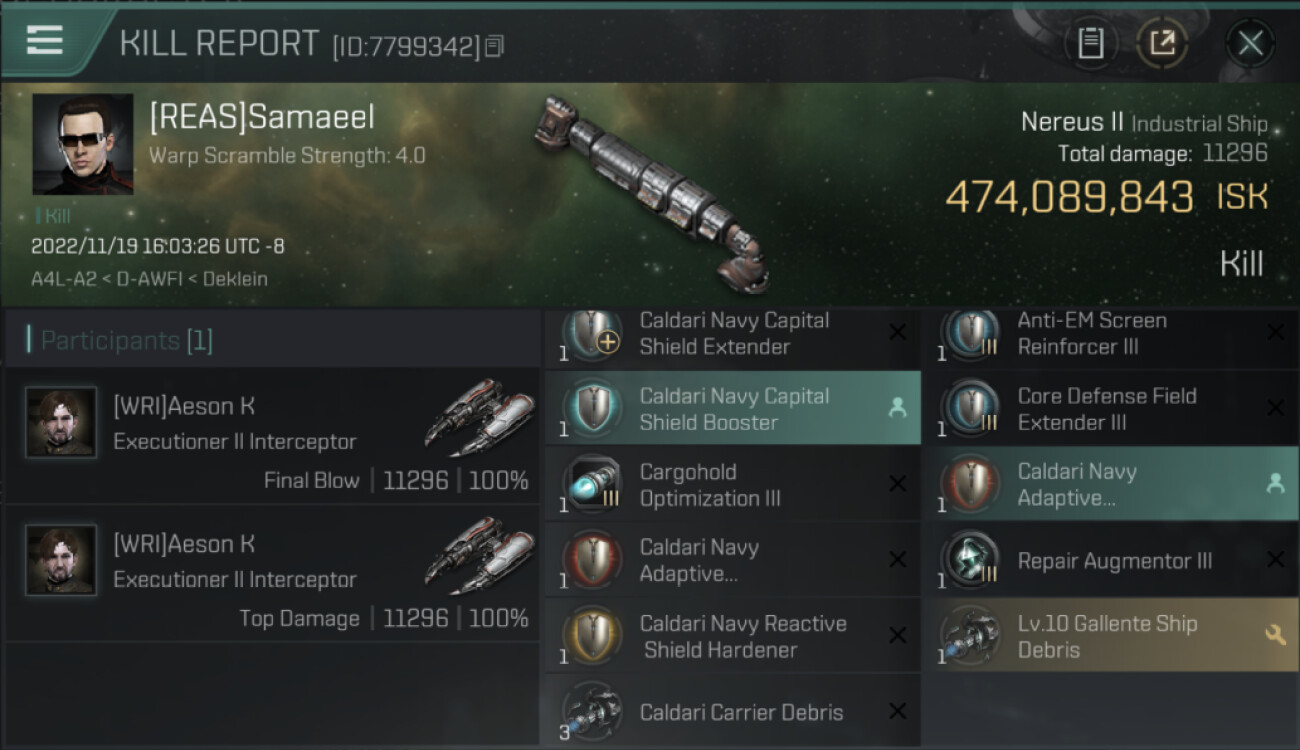
Task: Select Aeson K's Top Damage entry
Action: pyautogui.click(x=272, y=575)
